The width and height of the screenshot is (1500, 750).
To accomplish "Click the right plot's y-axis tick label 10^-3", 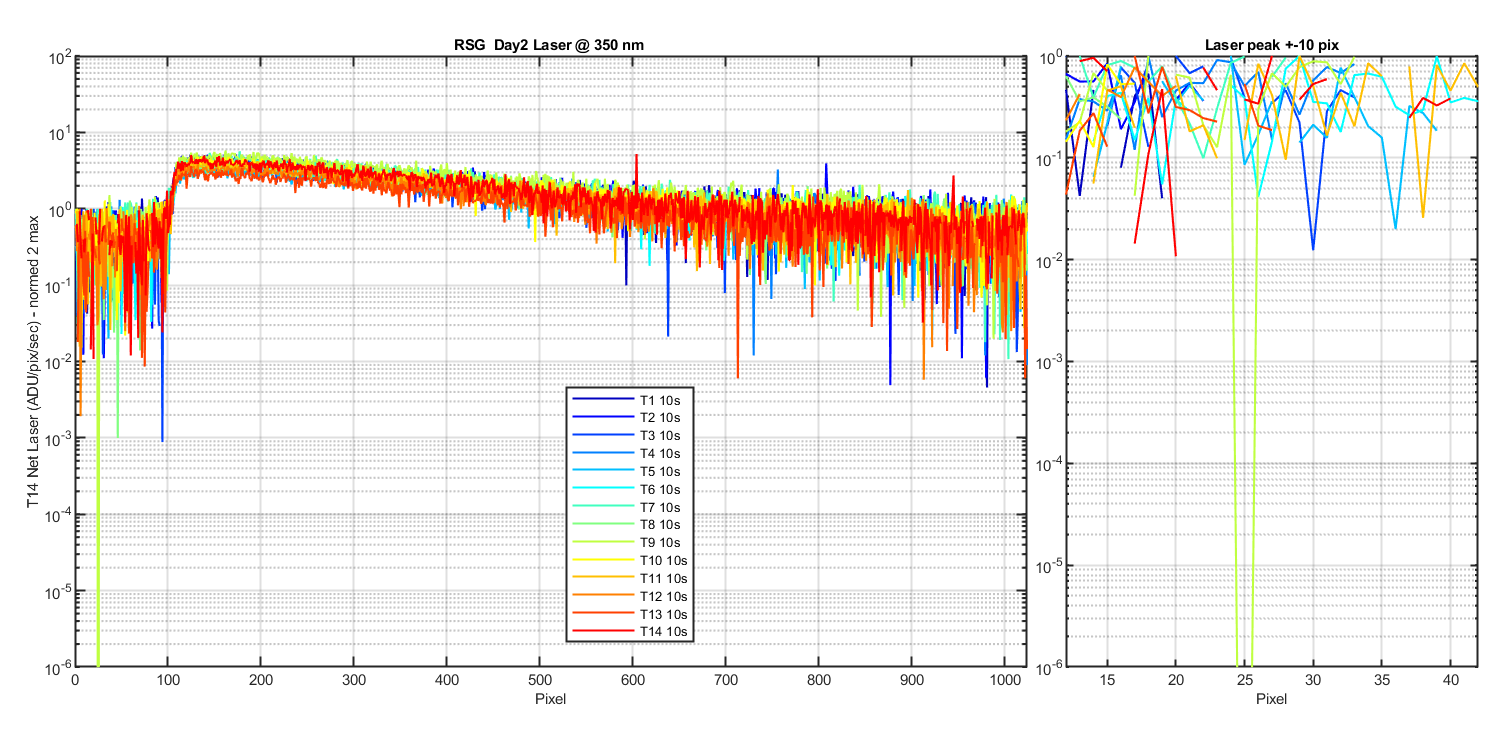I will pos(1047,361).
